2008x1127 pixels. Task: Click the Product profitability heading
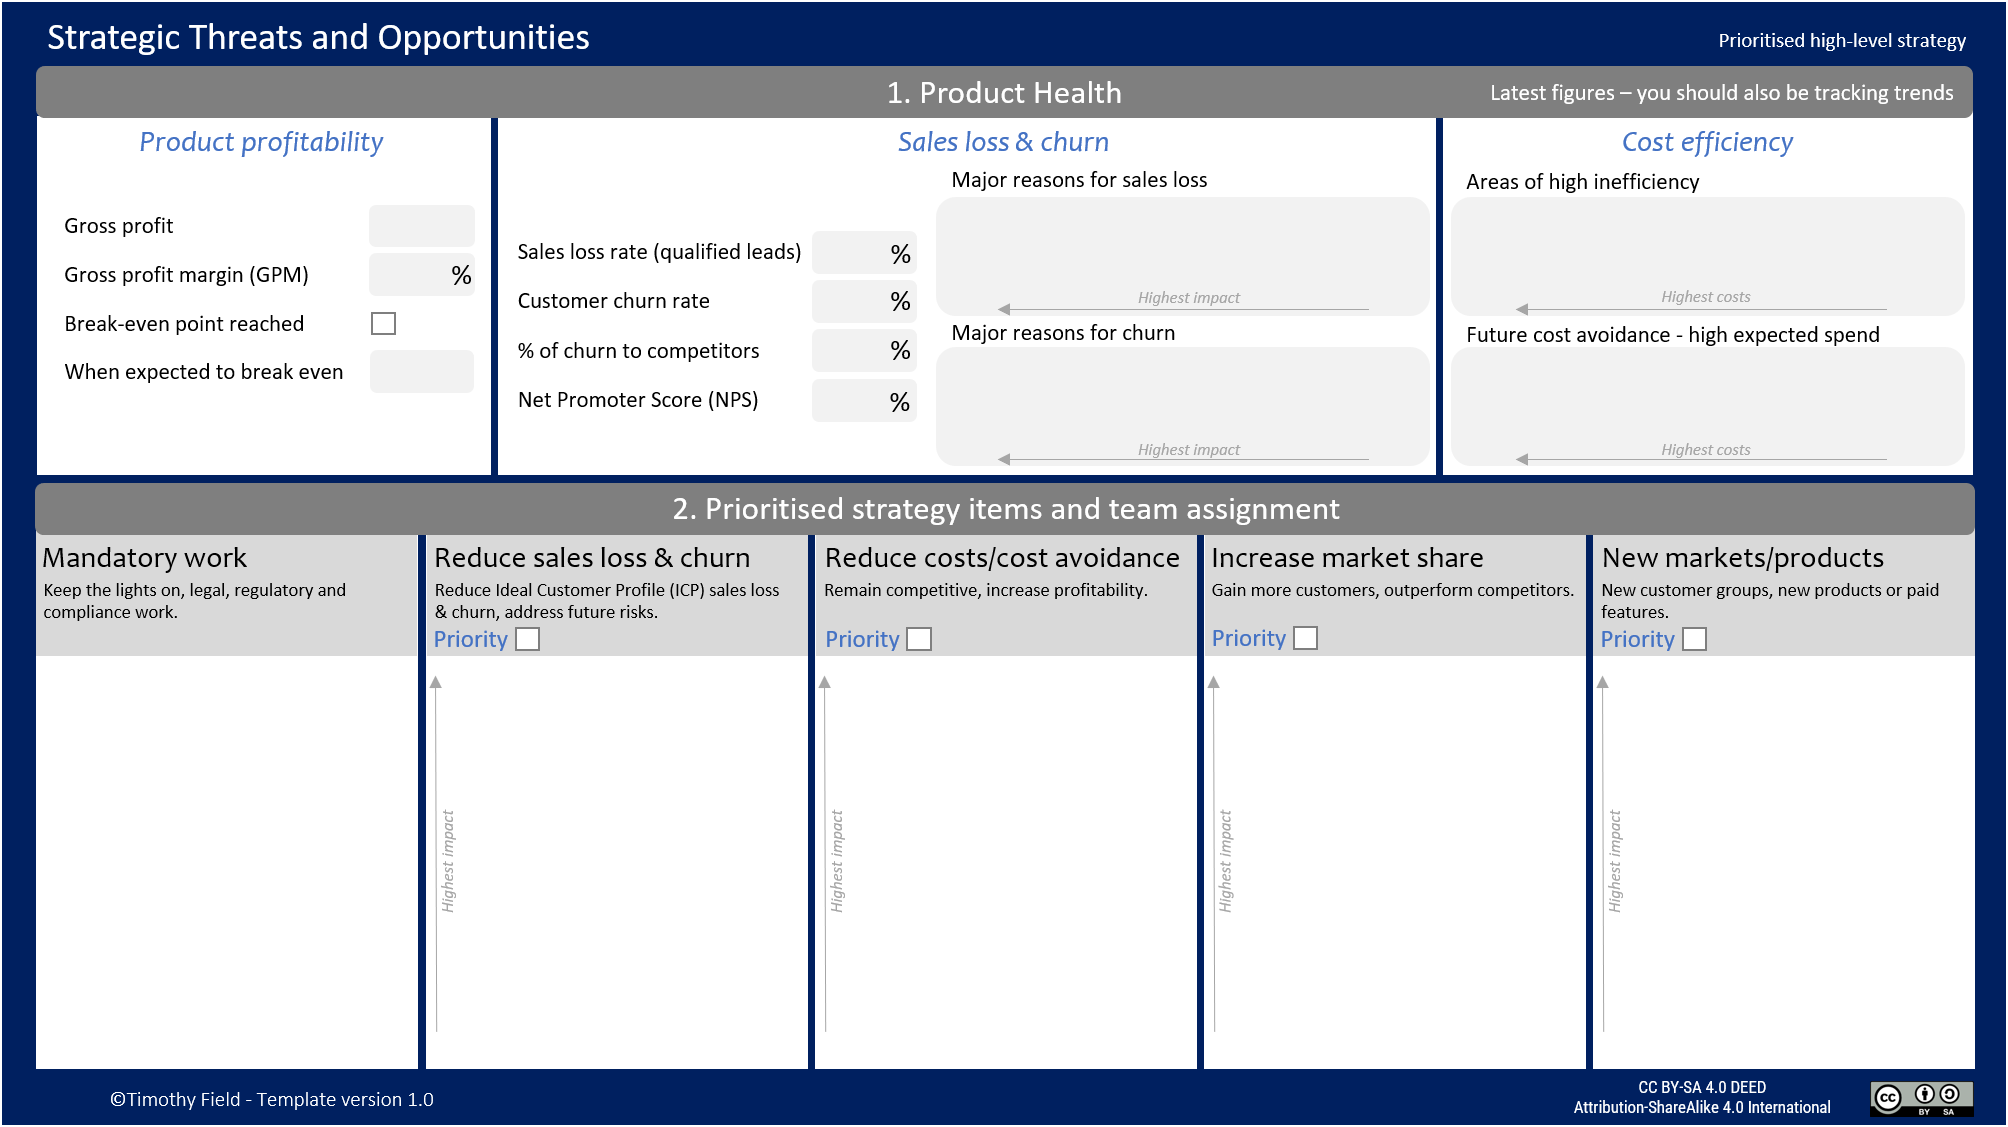click(261, 142)
